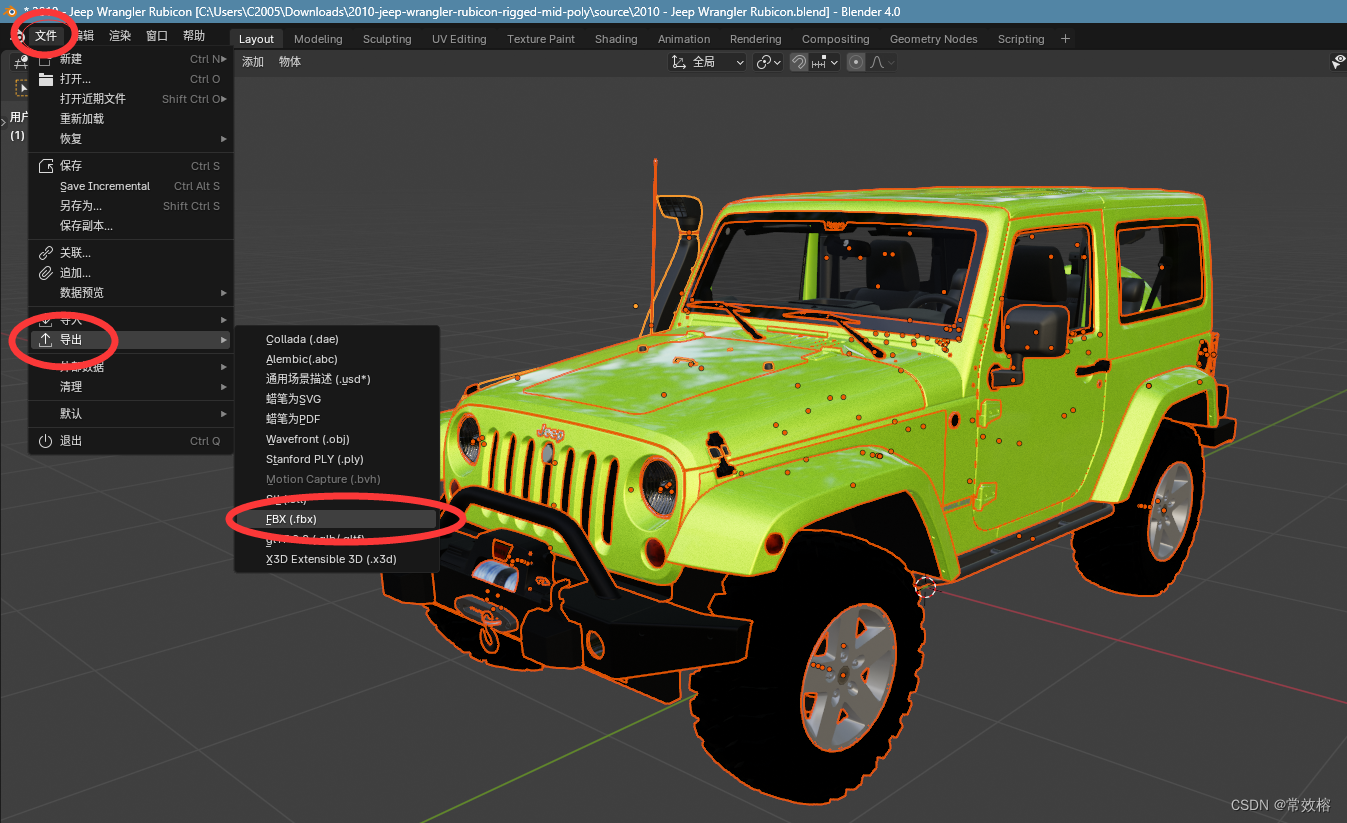Click the folder icon beside 打开
Image resolution: width=1347 pixels, height=823 pixels.
pos(45,79)
